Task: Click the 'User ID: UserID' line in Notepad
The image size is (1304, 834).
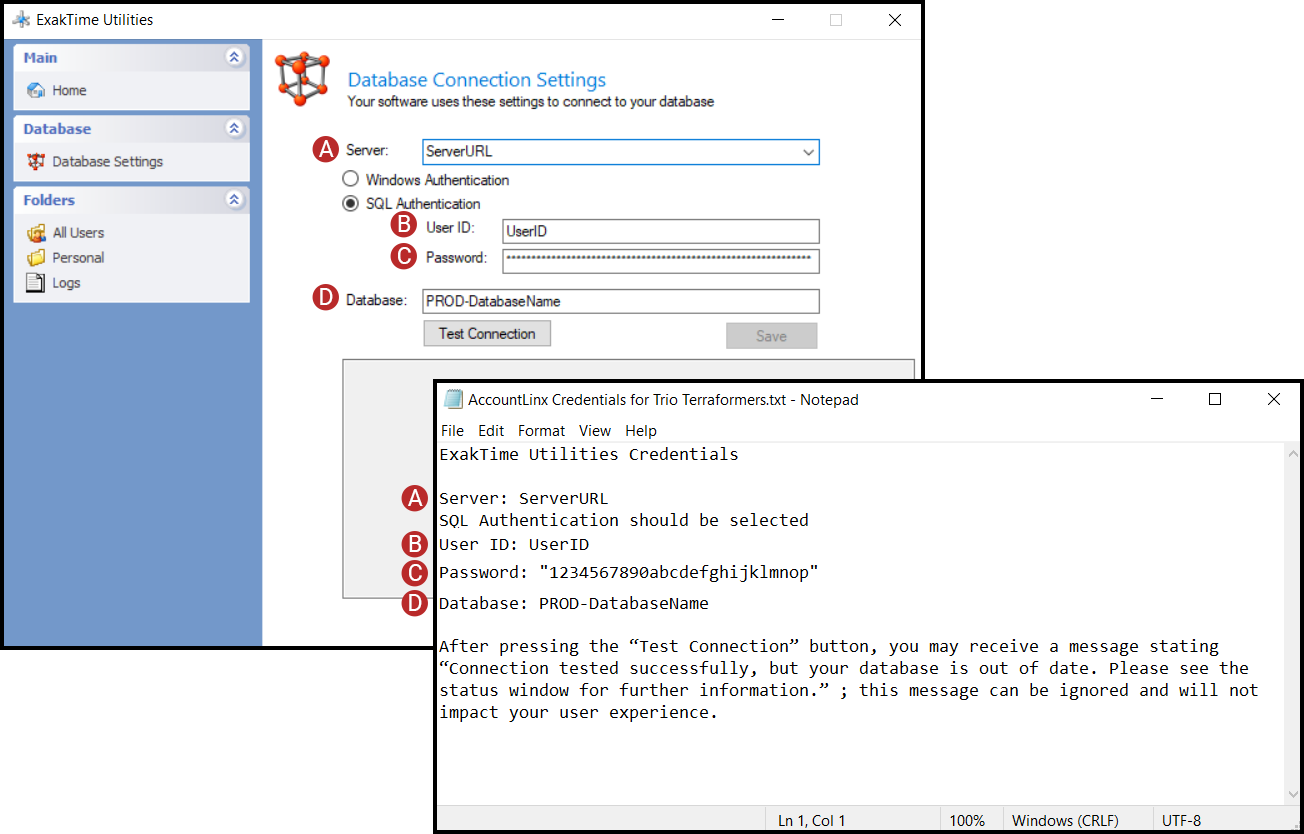Action: 514,545
